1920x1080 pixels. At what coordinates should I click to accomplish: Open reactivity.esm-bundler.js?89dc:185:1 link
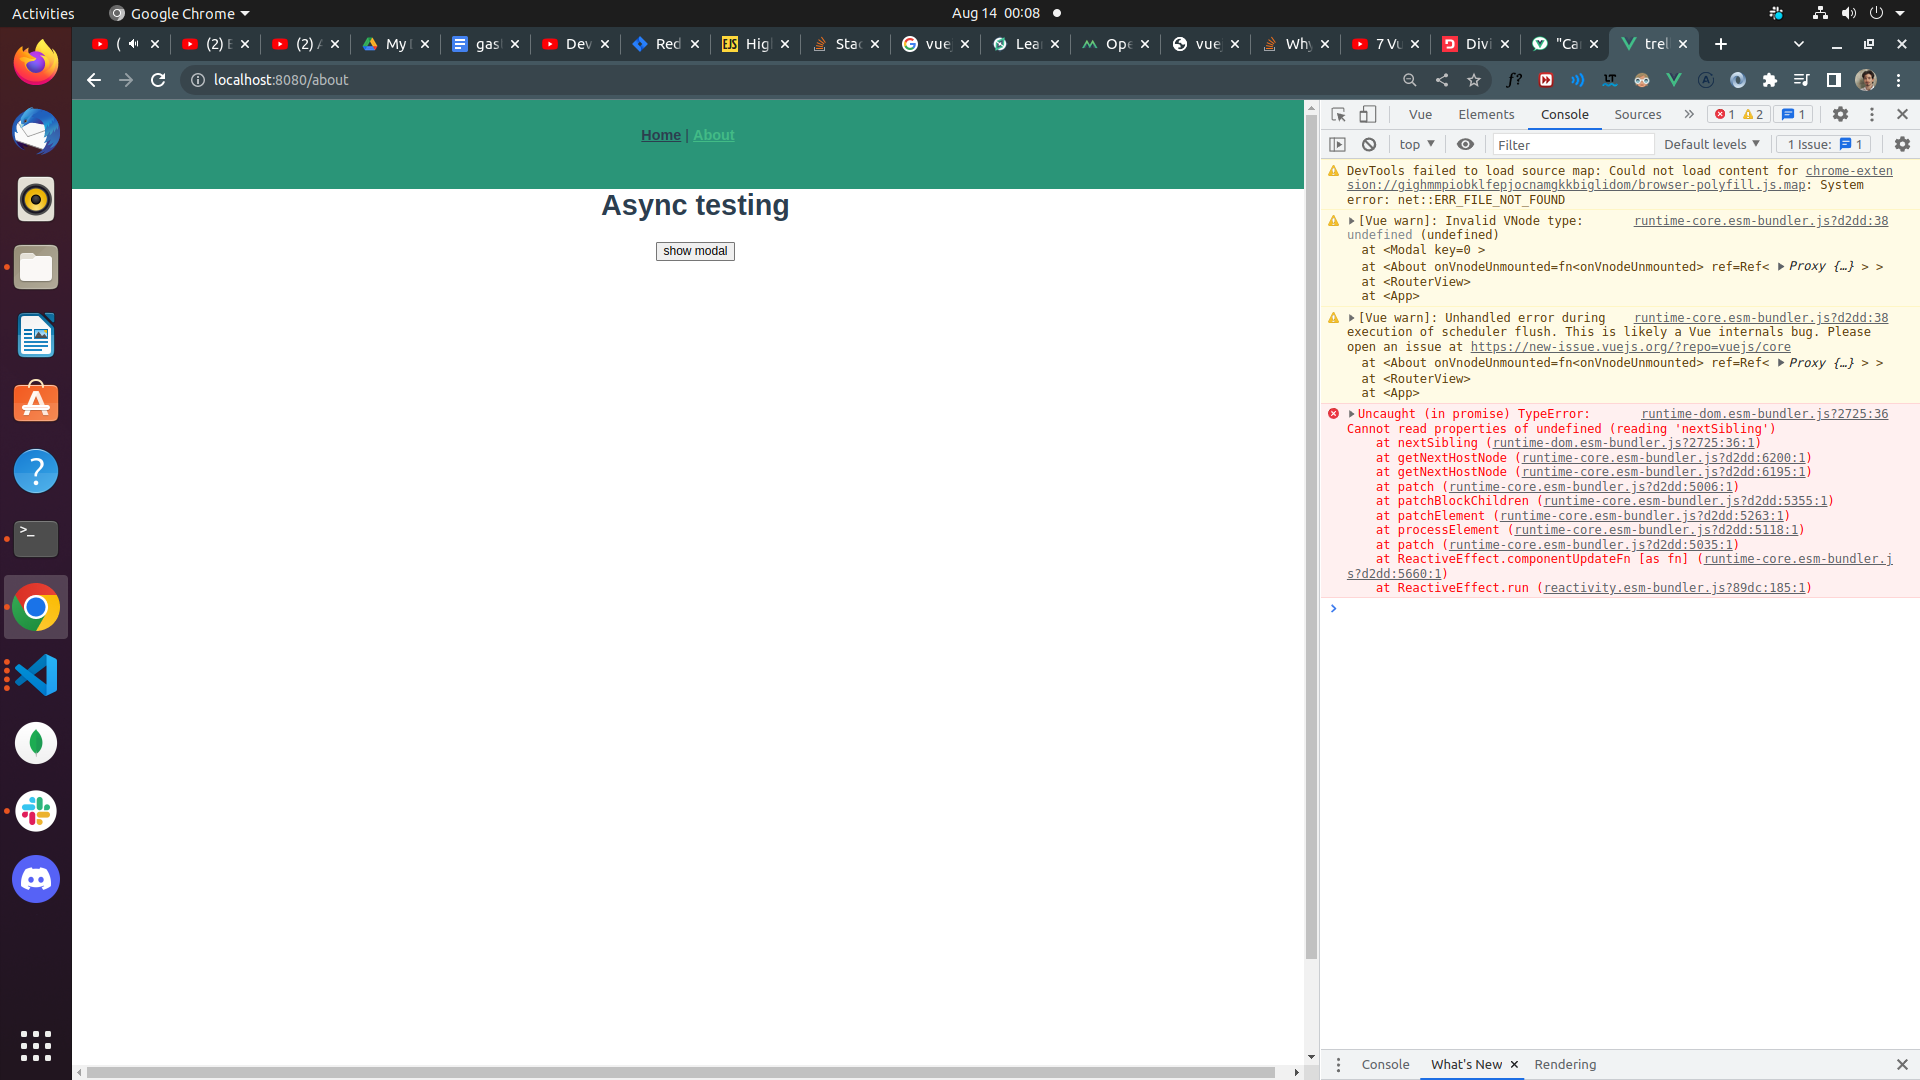[x=1674, y=588]
